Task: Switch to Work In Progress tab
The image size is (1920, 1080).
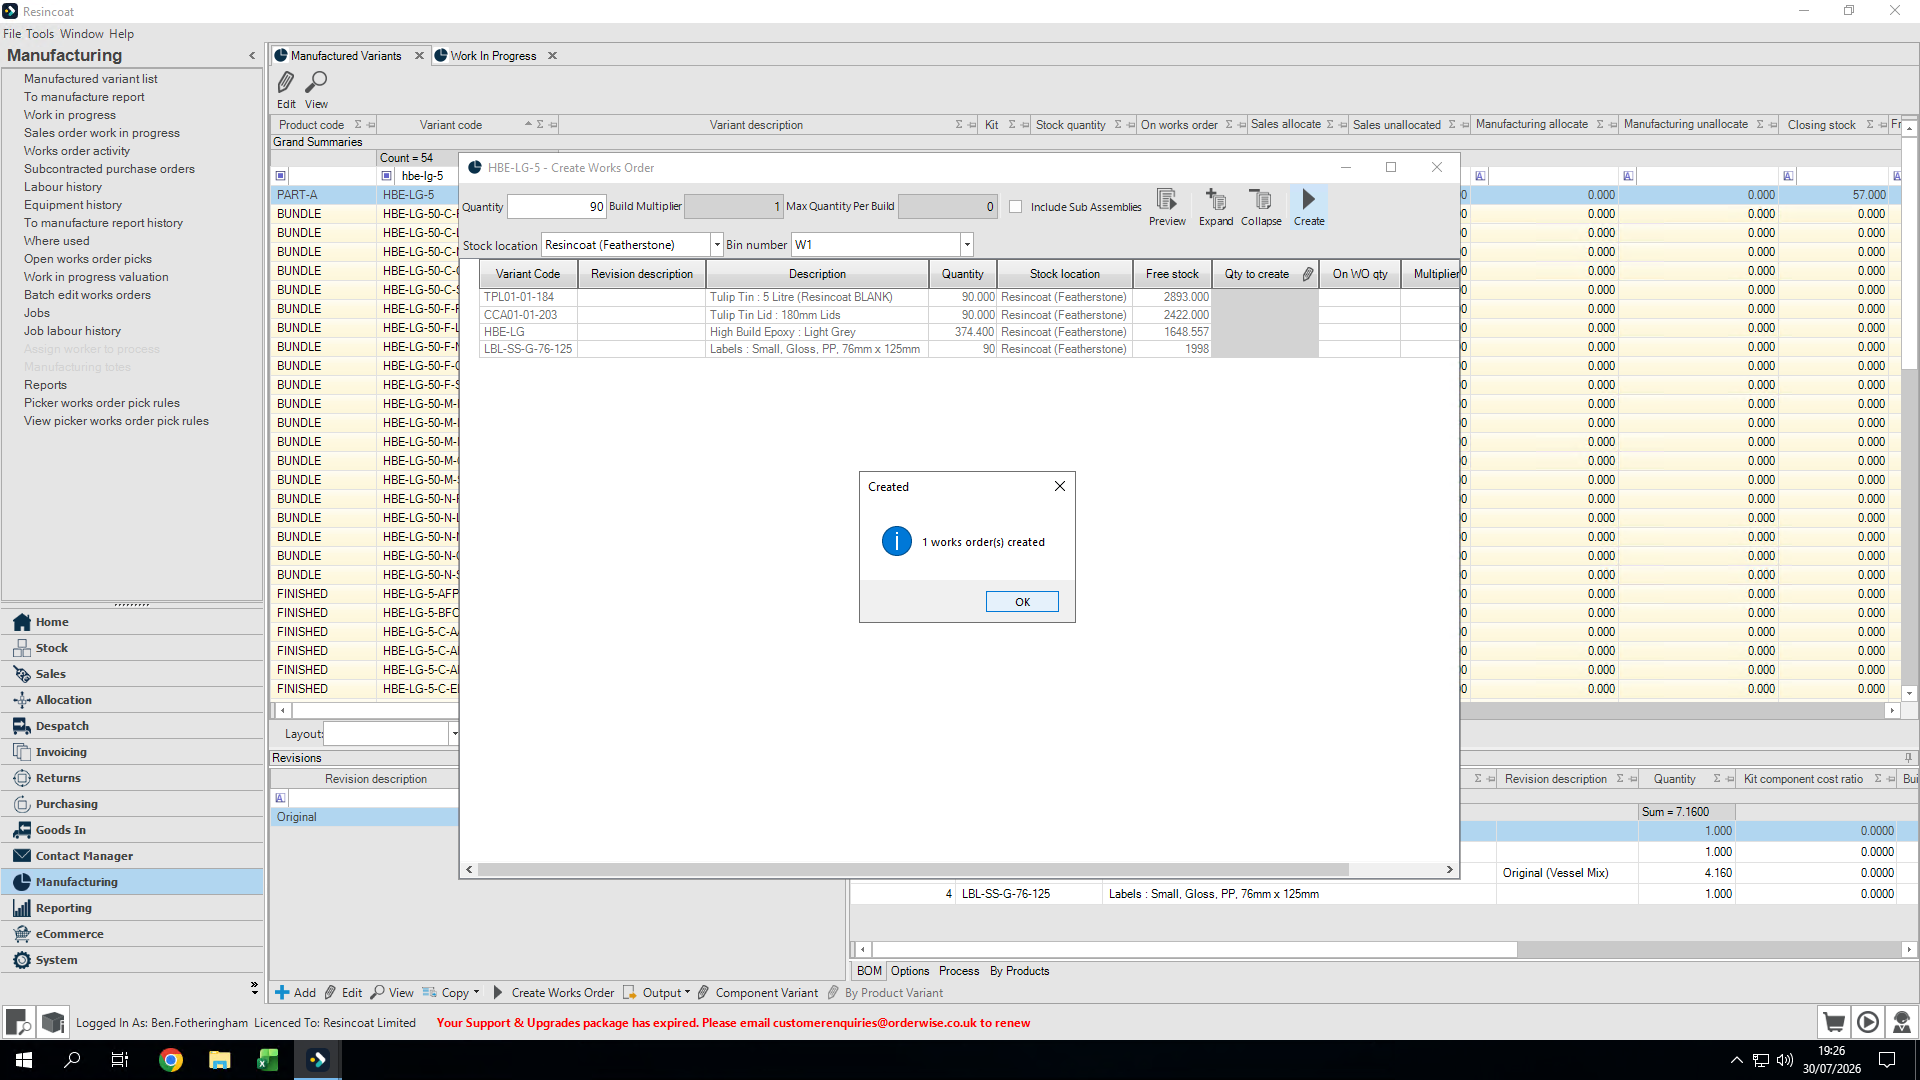Action: tap(493, 56)
